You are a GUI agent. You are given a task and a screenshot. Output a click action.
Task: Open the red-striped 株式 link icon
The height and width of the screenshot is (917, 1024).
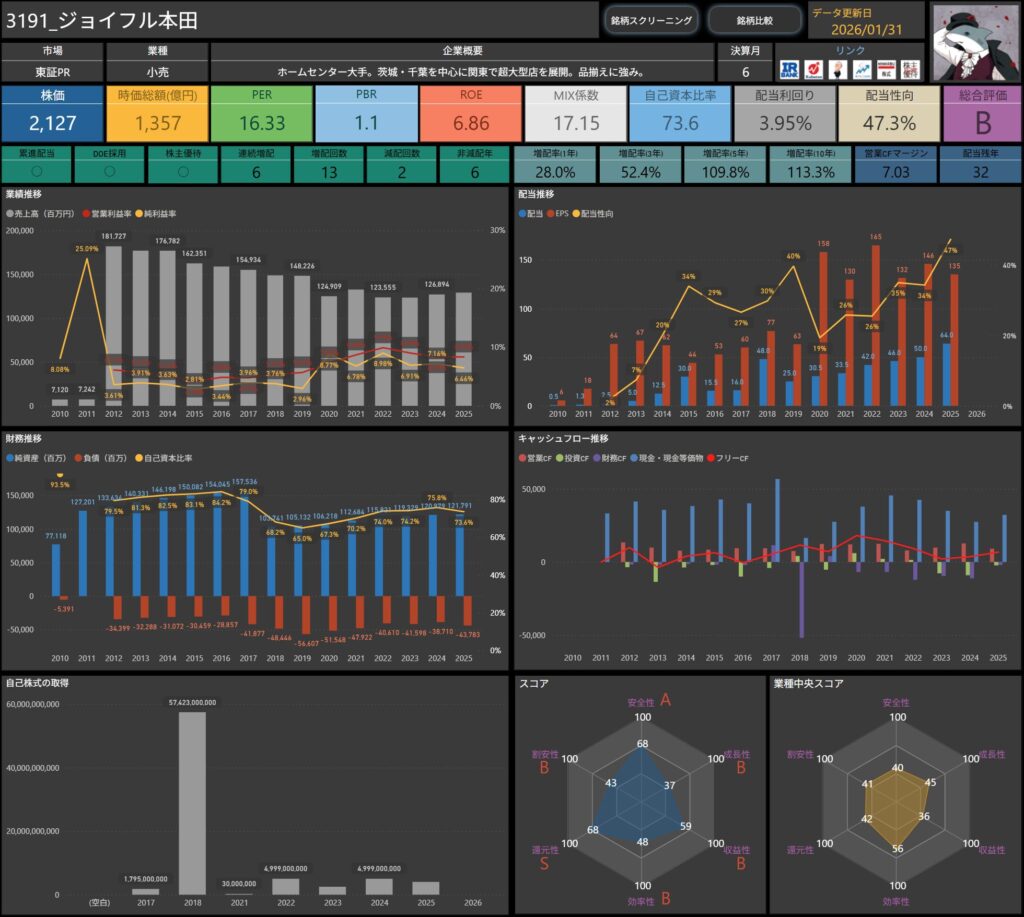pos(885,69)
